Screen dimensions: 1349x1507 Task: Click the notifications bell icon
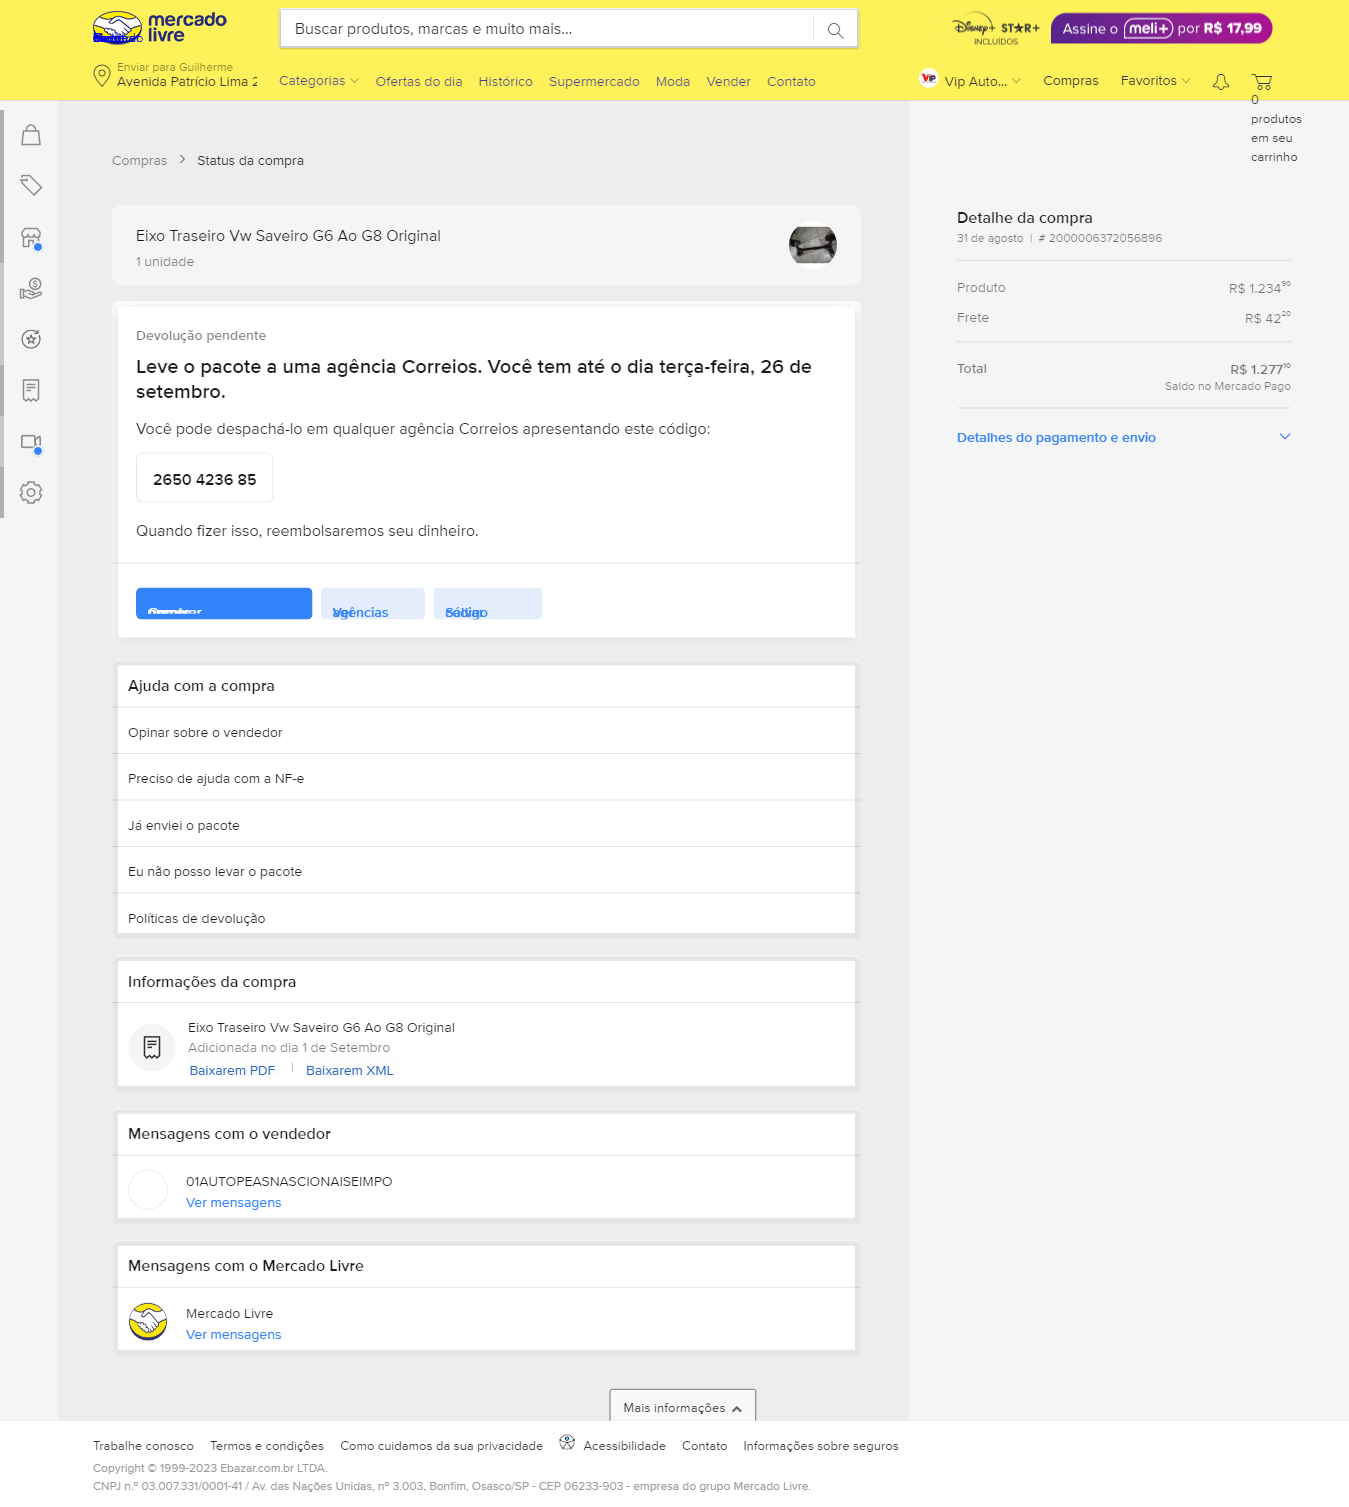click(x=1220, y=82)
